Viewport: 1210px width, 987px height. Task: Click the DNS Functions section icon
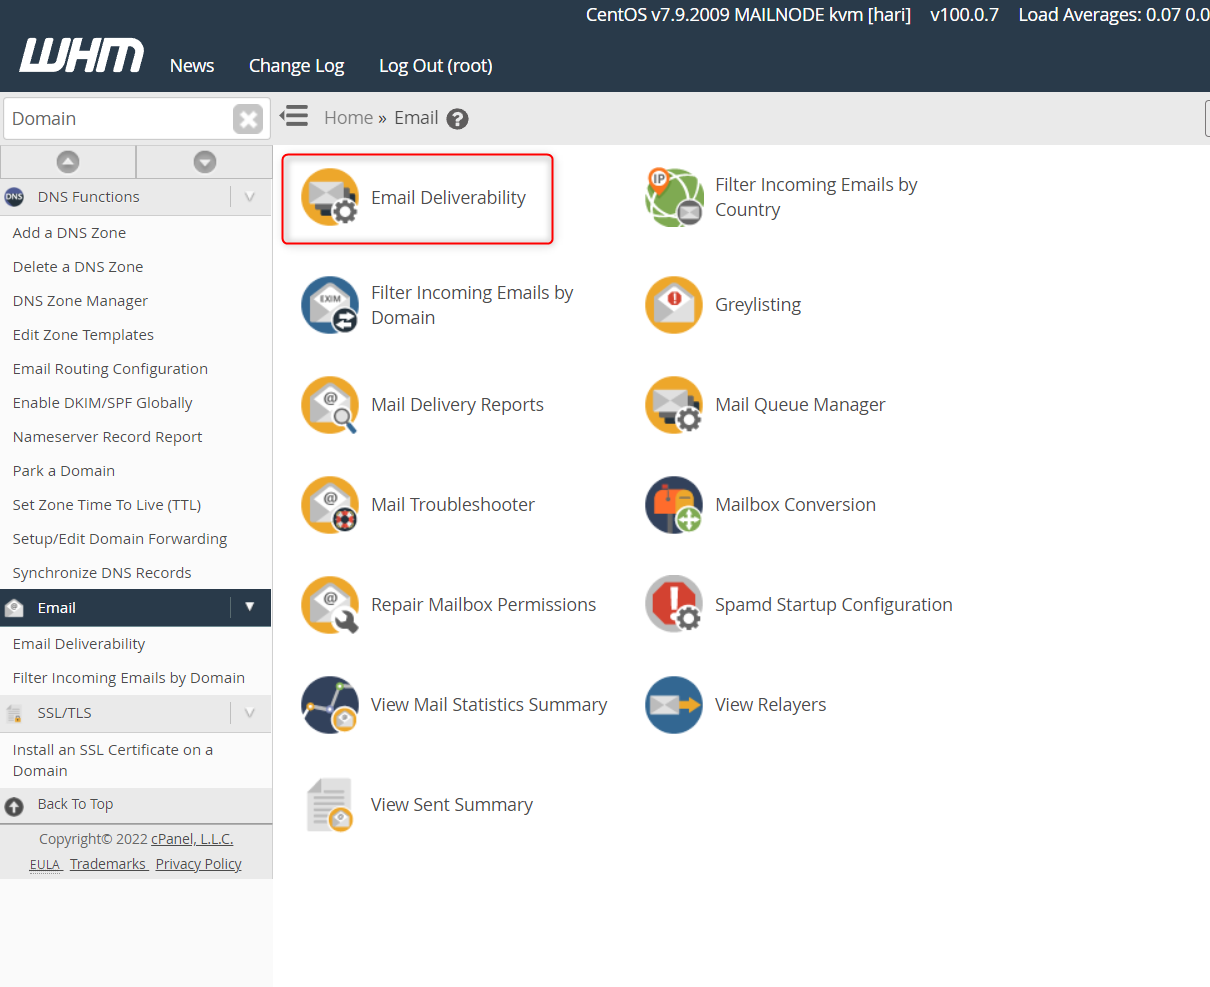click(x=14, y=197)
